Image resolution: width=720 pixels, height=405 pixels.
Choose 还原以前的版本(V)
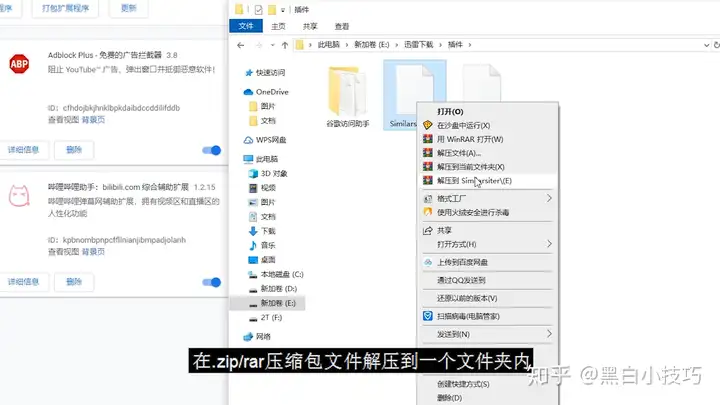[x=487, y=298]
